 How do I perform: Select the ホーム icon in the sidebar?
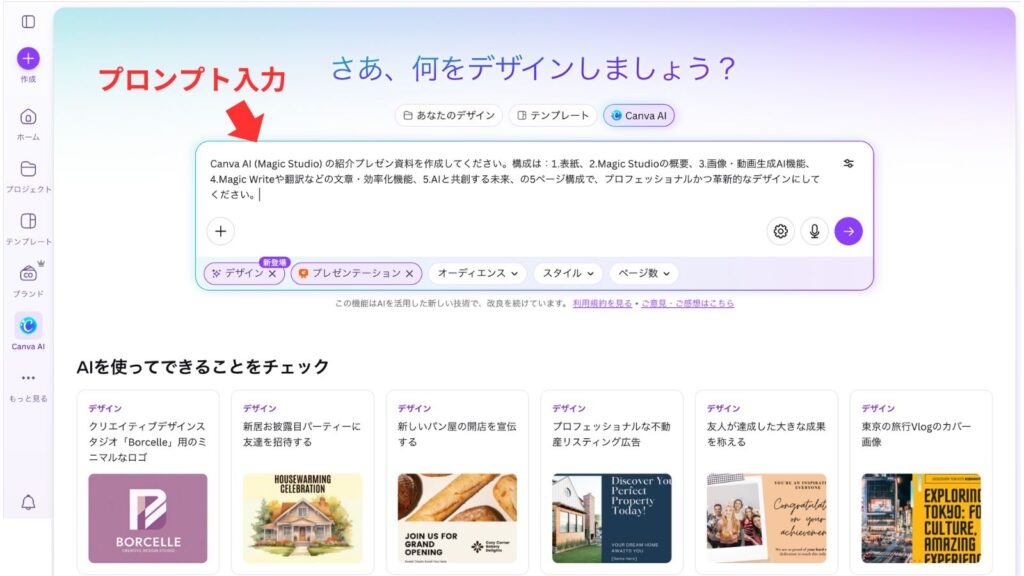[x=27, y=117]
